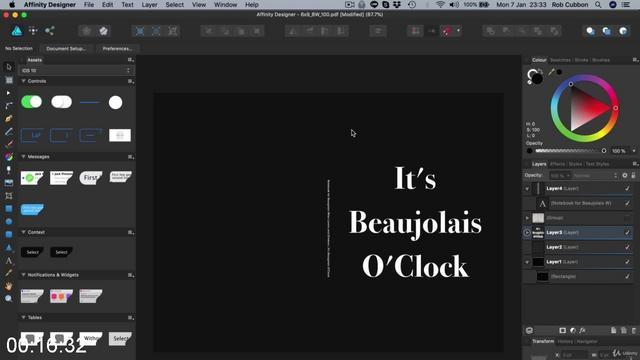Toggle visibility checkmark of Layer1
The height and width of the screenshot is (360, 640).
627,262
